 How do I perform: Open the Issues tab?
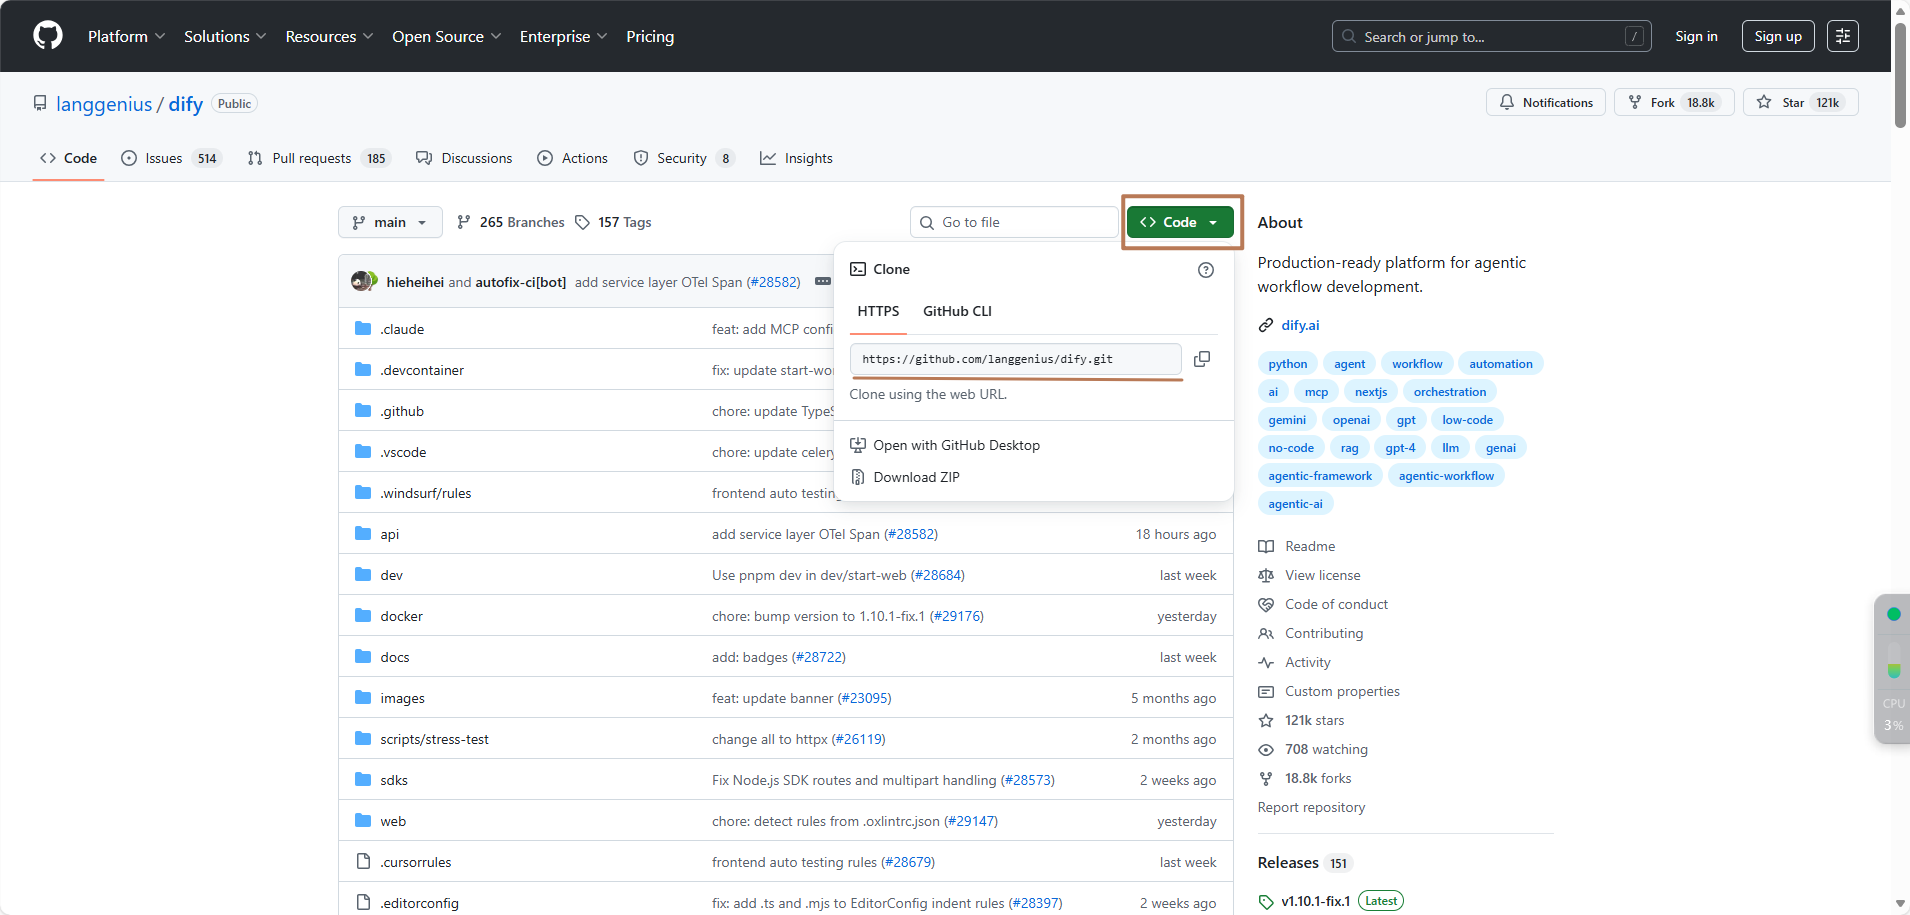coord(171,158)
